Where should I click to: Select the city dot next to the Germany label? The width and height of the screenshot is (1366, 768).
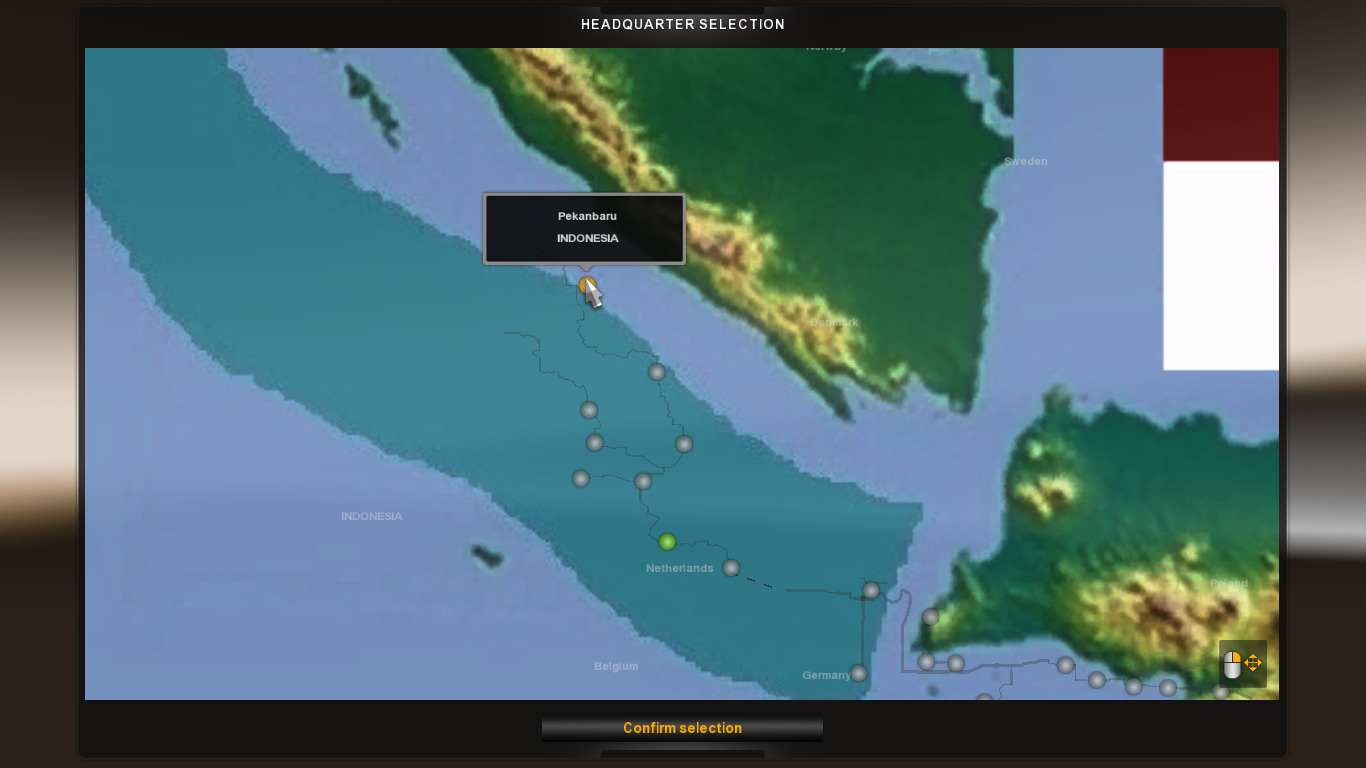pyautogui.click(x=860, y=673)
